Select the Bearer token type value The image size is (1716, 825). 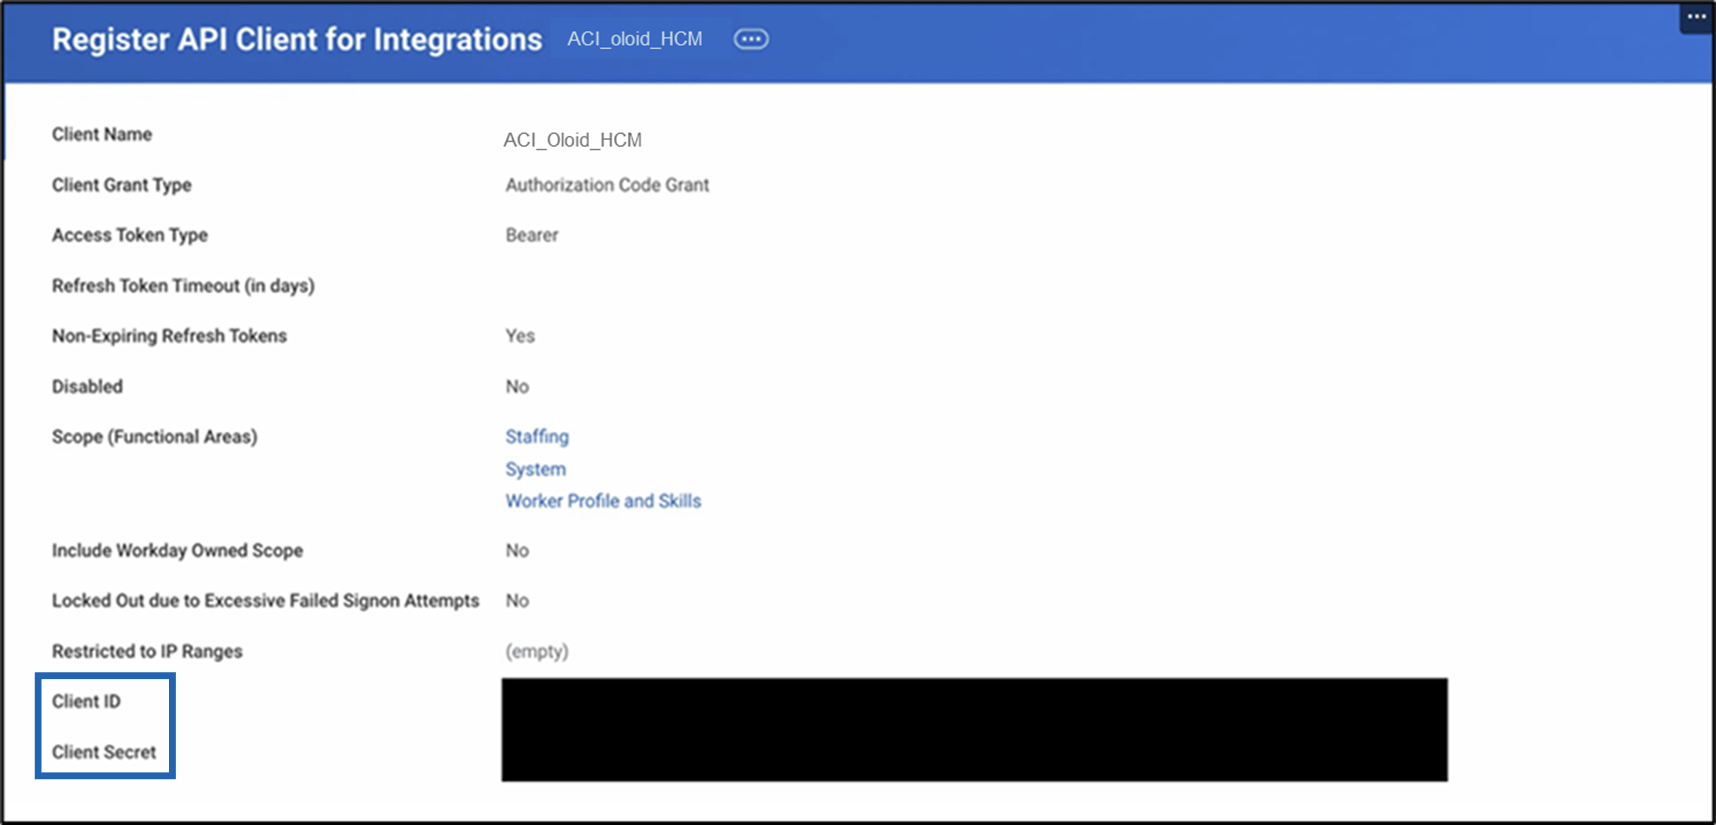coord(532,235)
